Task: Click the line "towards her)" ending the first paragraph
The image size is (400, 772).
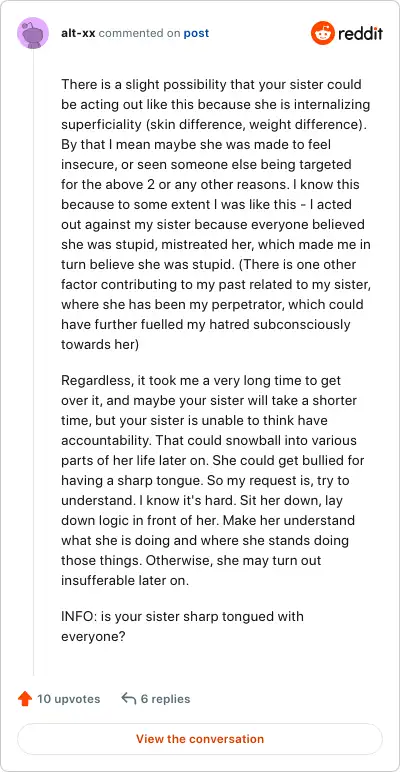Action: click(100, 345)
